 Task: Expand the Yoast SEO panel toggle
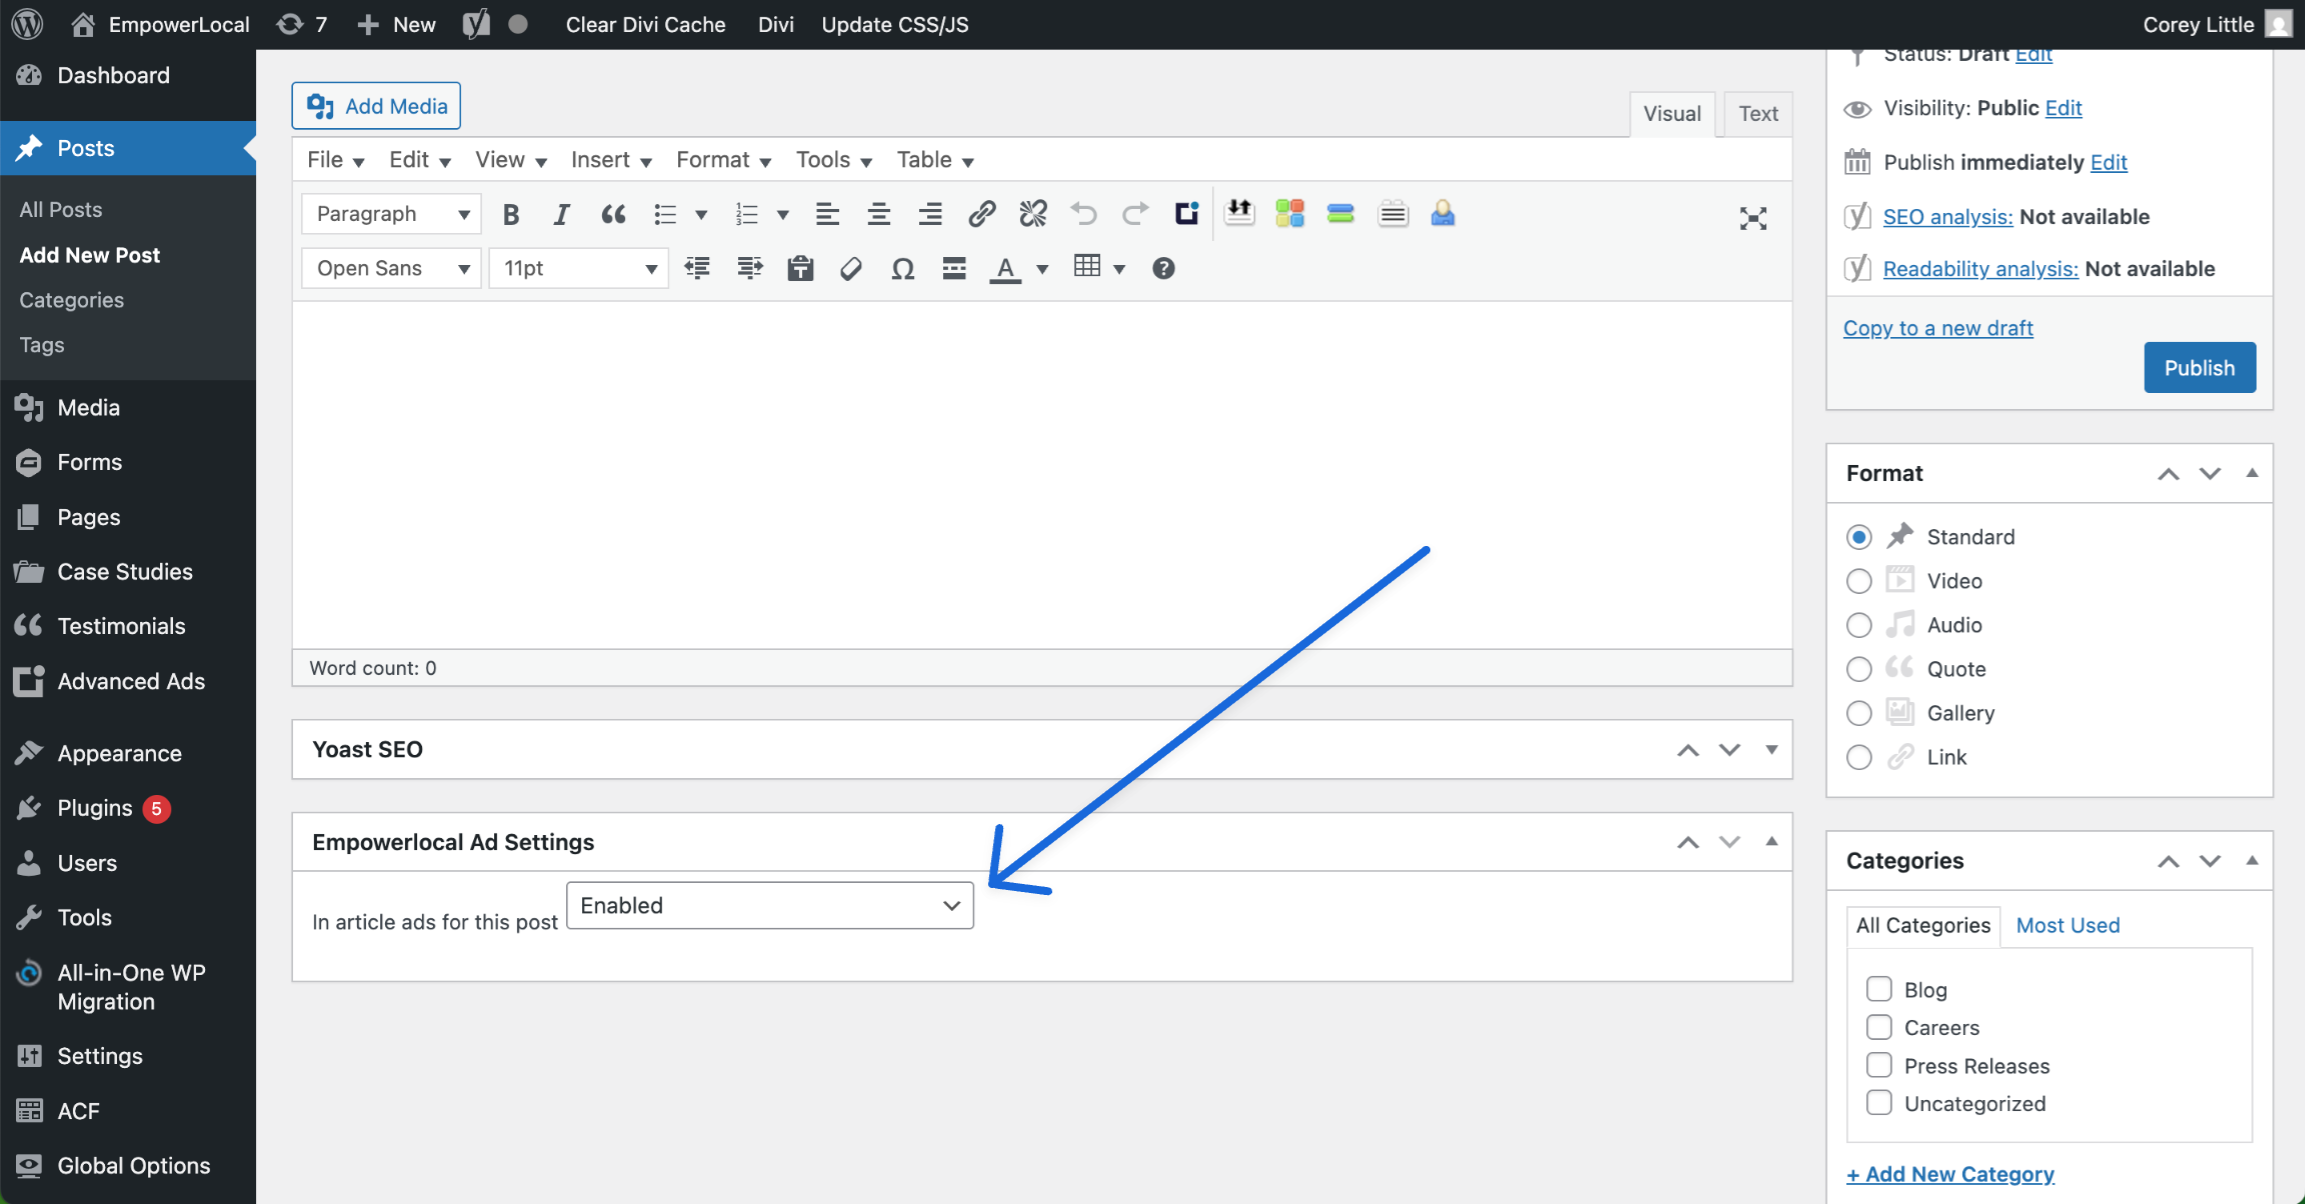point(1771,749)
